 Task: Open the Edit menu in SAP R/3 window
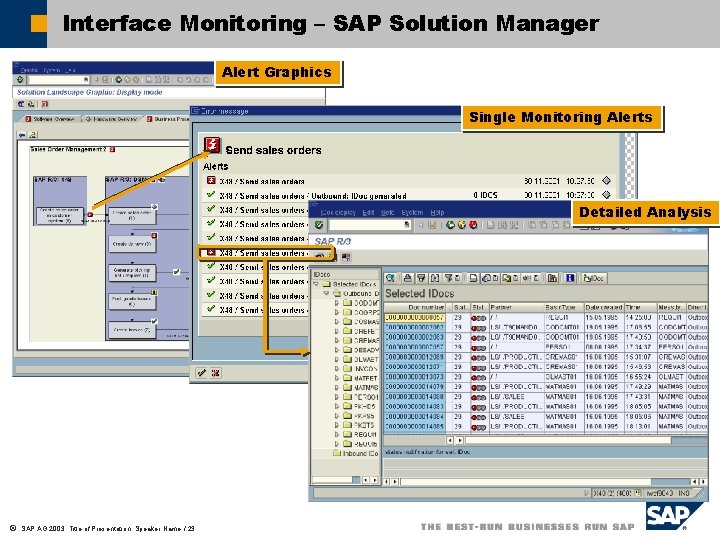368,213
